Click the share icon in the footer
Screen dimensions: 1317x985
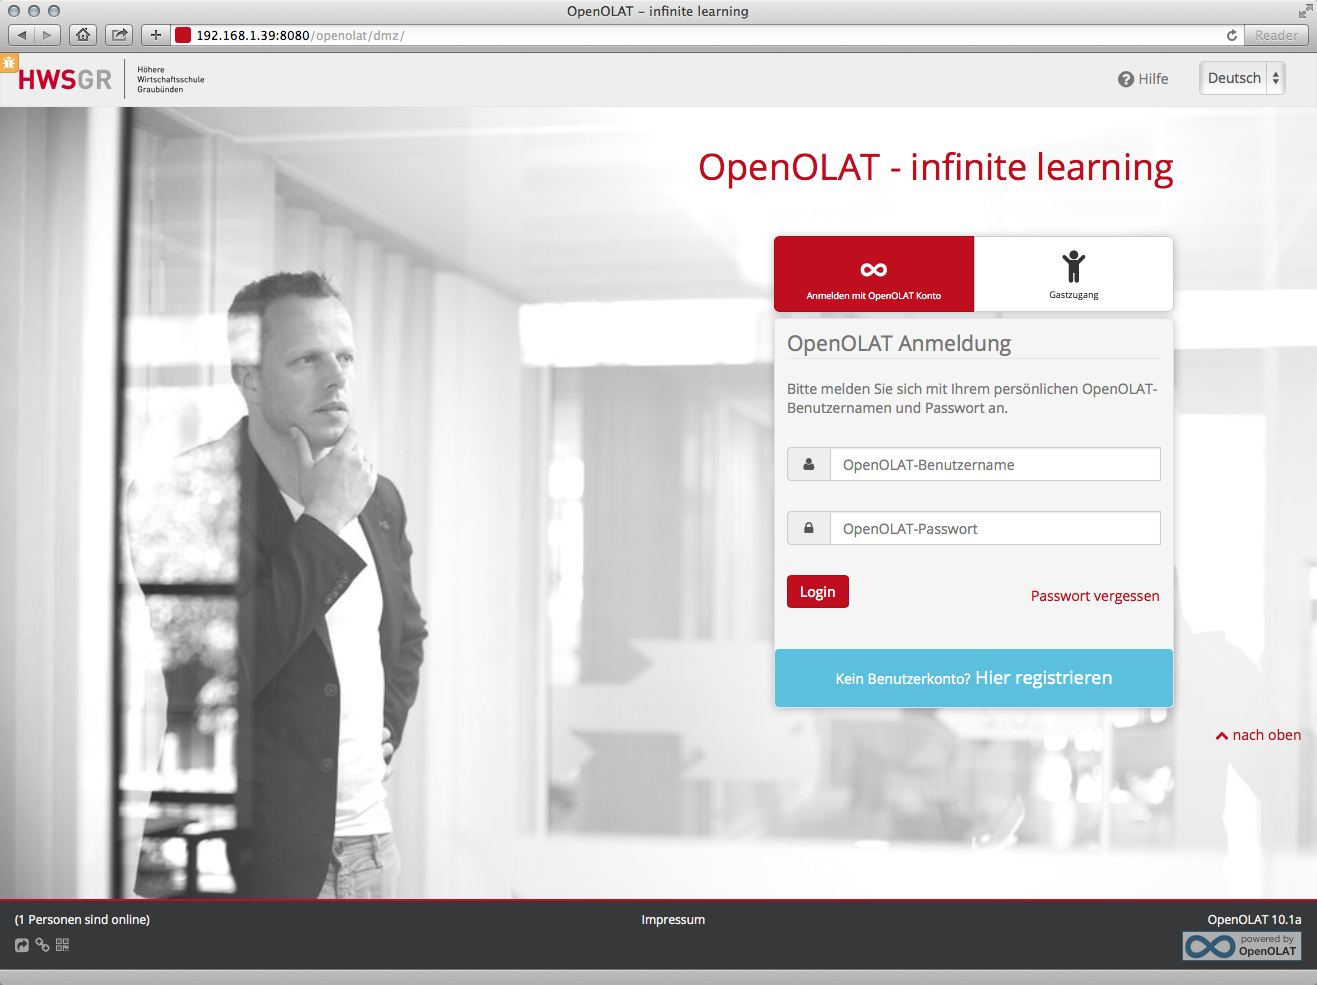tap(22, 945)
